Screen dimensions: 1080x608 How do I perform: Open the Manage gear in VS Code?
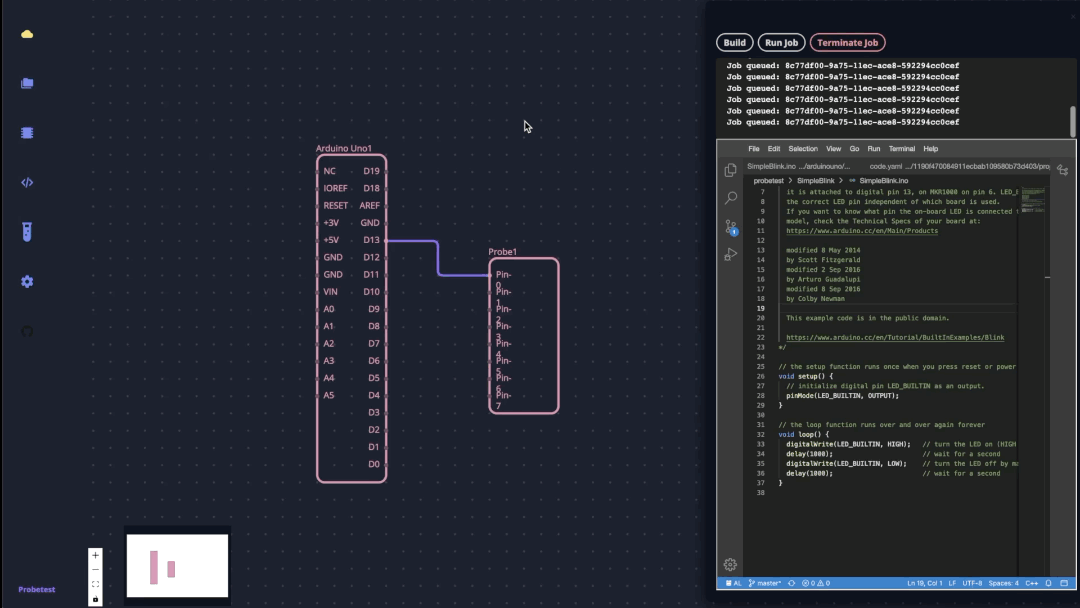point(730,565)
